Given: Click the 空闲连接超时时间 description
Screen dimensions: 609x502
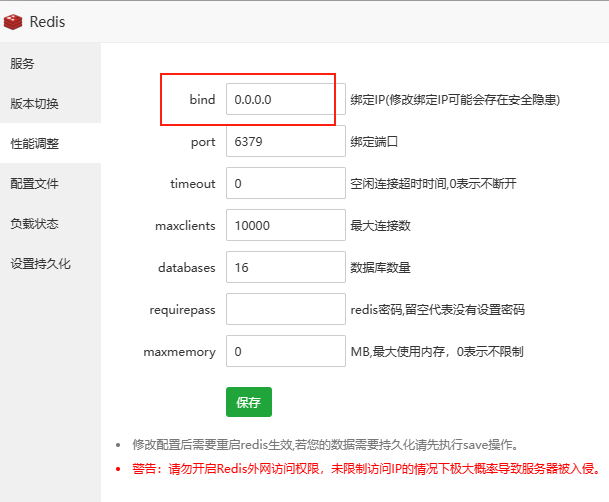Looking at the screenshot, I should pos(433,183).
